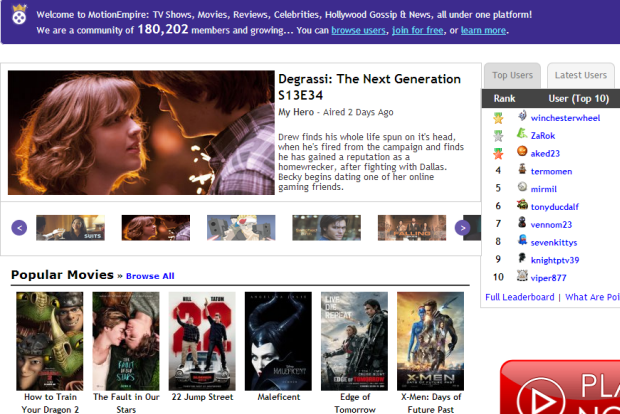
Task: Switch to the Top Users tab
Action: coord(512,76)
